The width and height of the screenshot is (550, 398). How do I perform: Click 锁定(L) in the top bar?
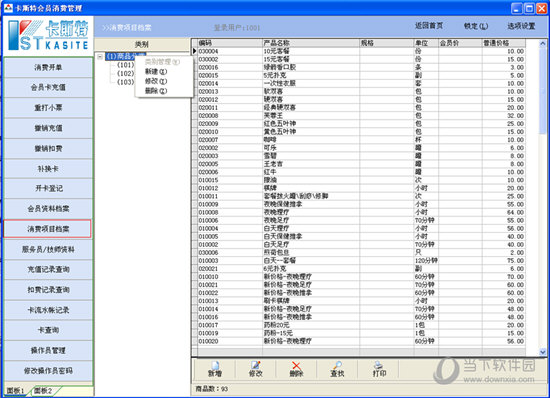pos(476,26)
